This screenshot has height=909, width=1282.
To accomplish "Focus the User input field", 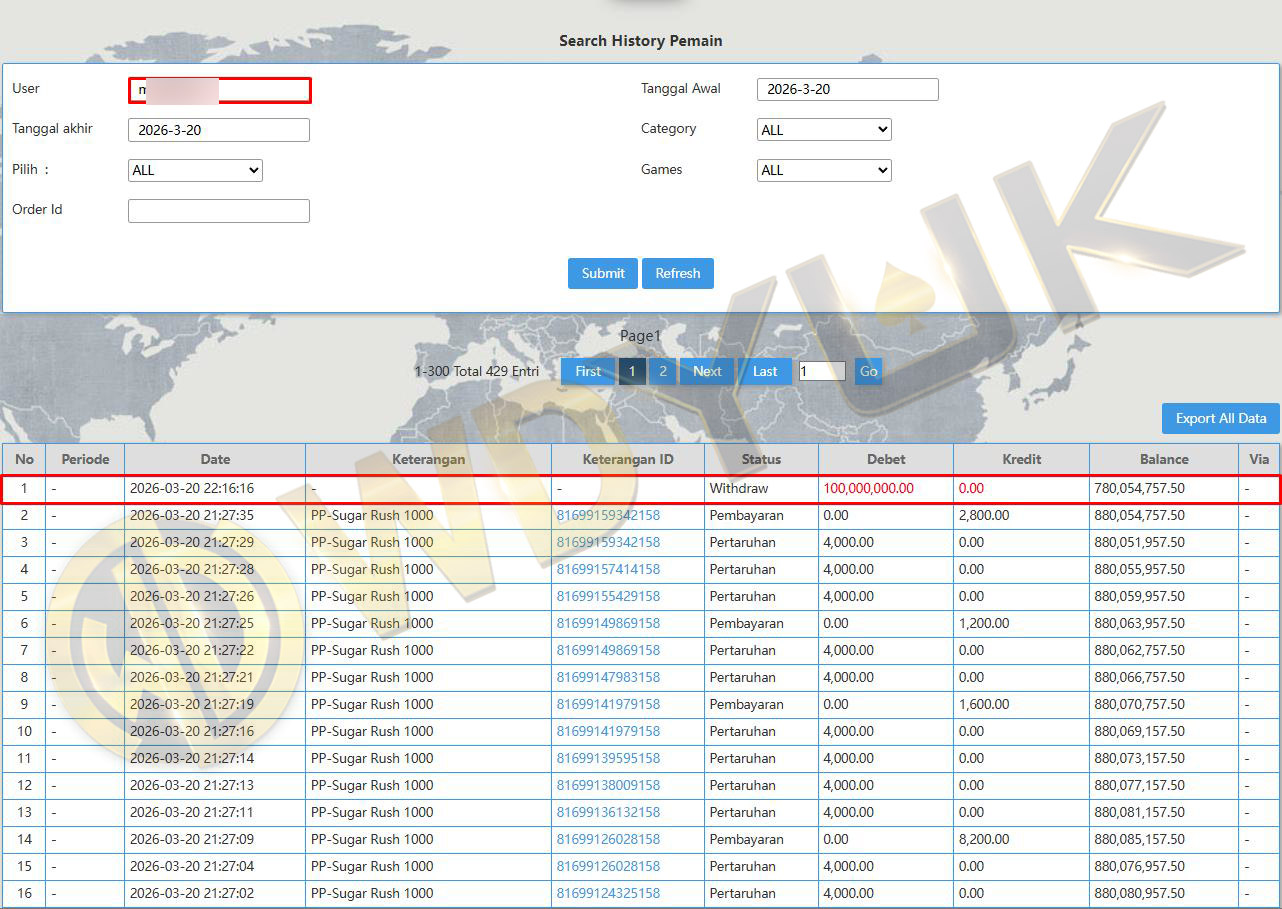I will (x=219, y=90).
